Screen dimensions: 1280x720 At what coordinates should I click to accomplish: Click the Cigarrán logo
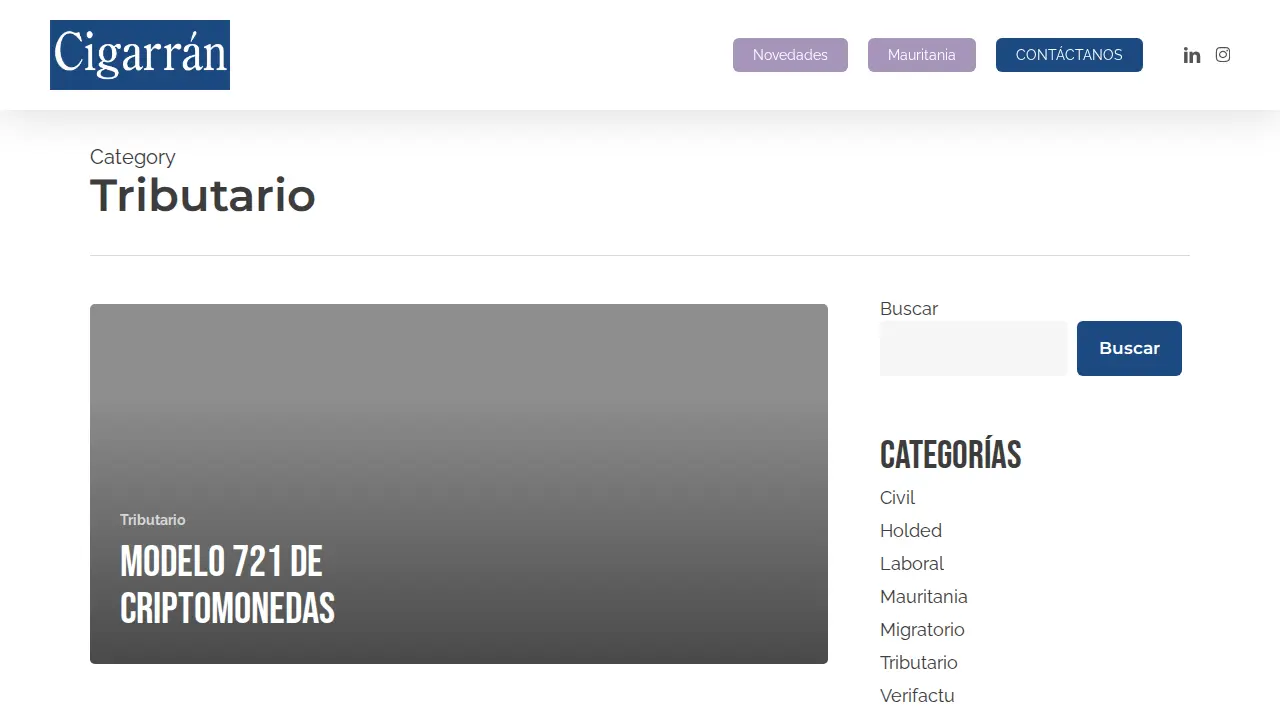click(x=140, y=55)
